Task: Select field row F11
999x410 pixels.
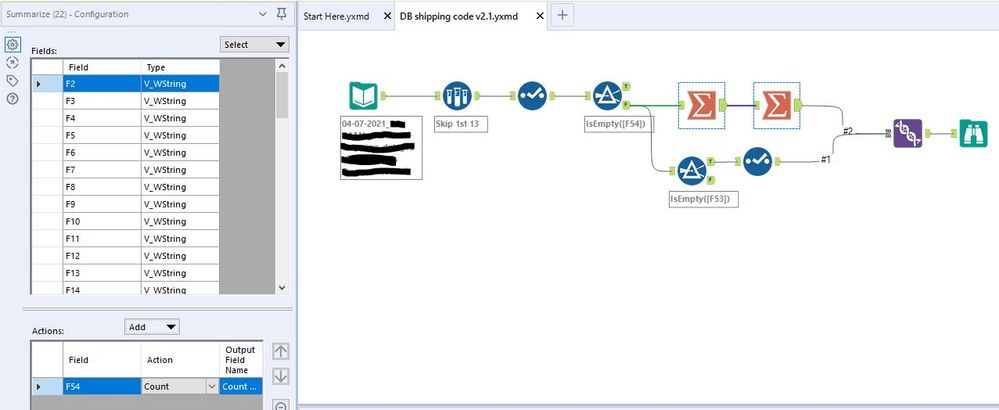Action: [x=126, y=238]
